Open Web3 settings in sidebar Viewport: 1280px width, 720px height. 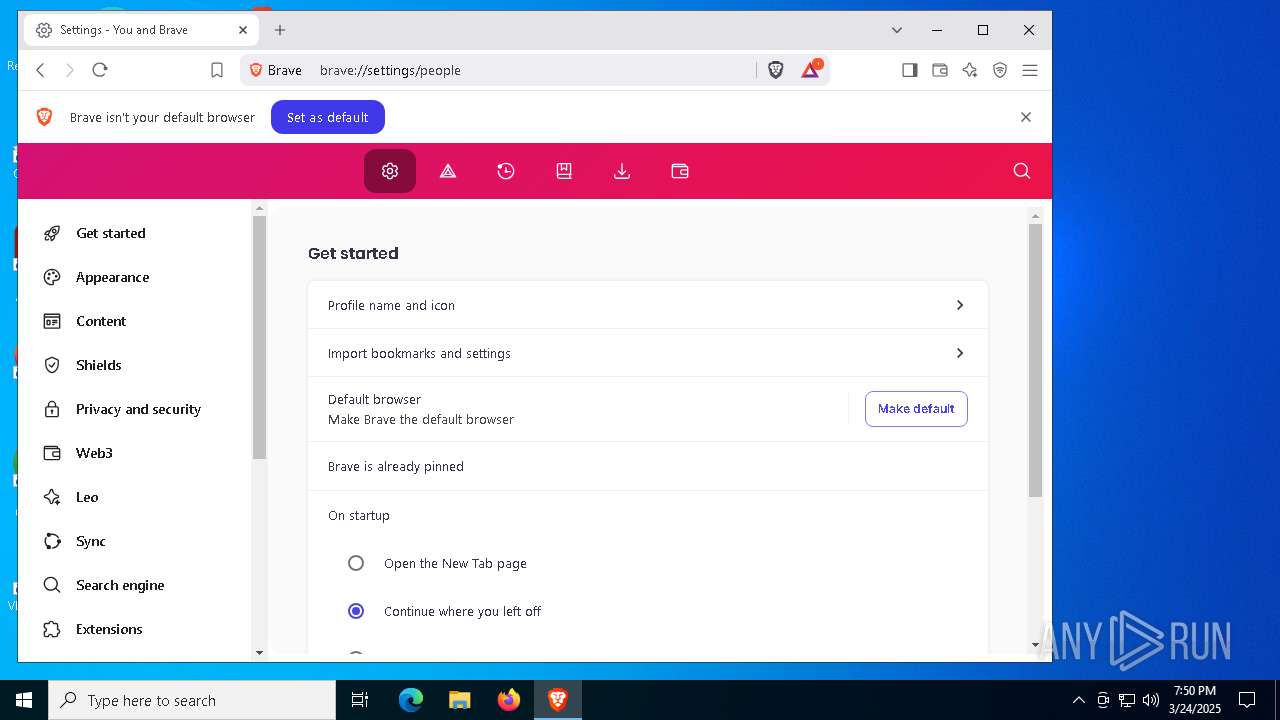click(x=94, y=453)
